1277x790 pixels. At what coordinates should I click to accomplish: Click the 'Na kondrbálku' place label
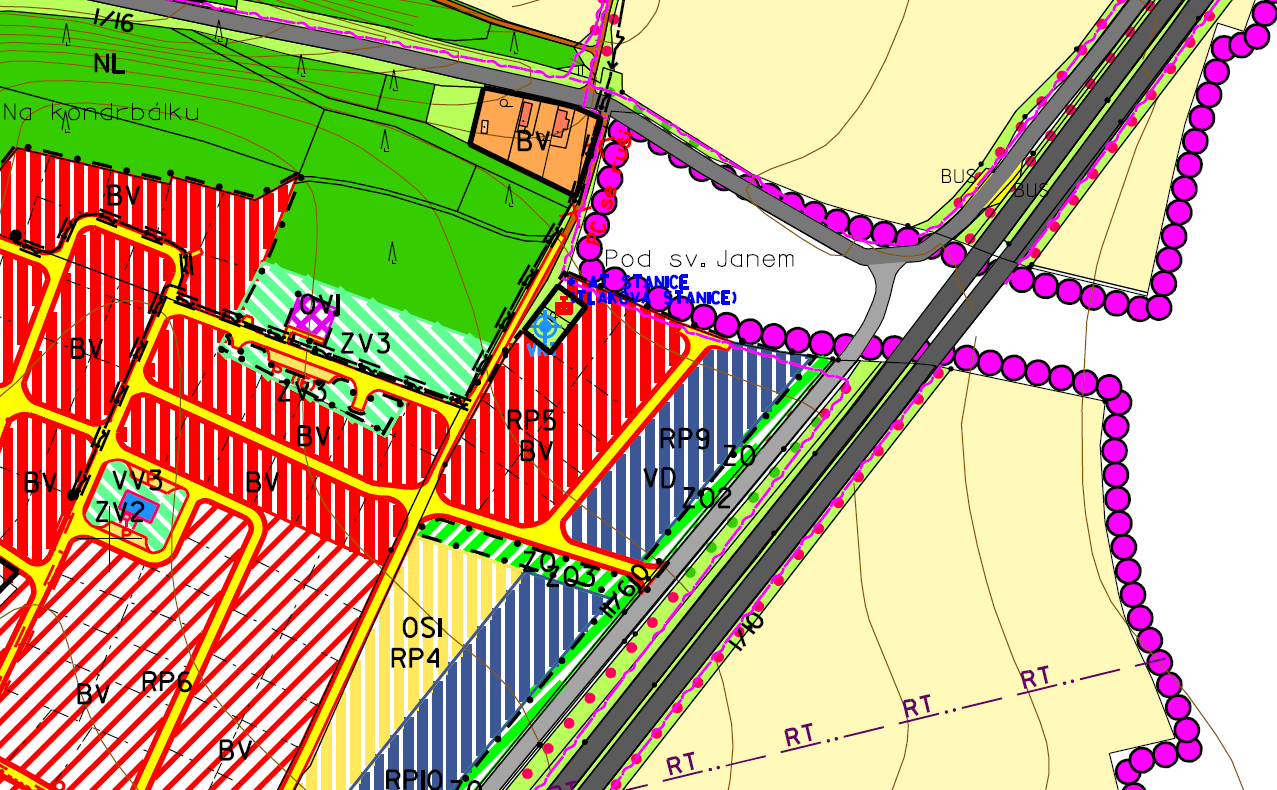100,112
